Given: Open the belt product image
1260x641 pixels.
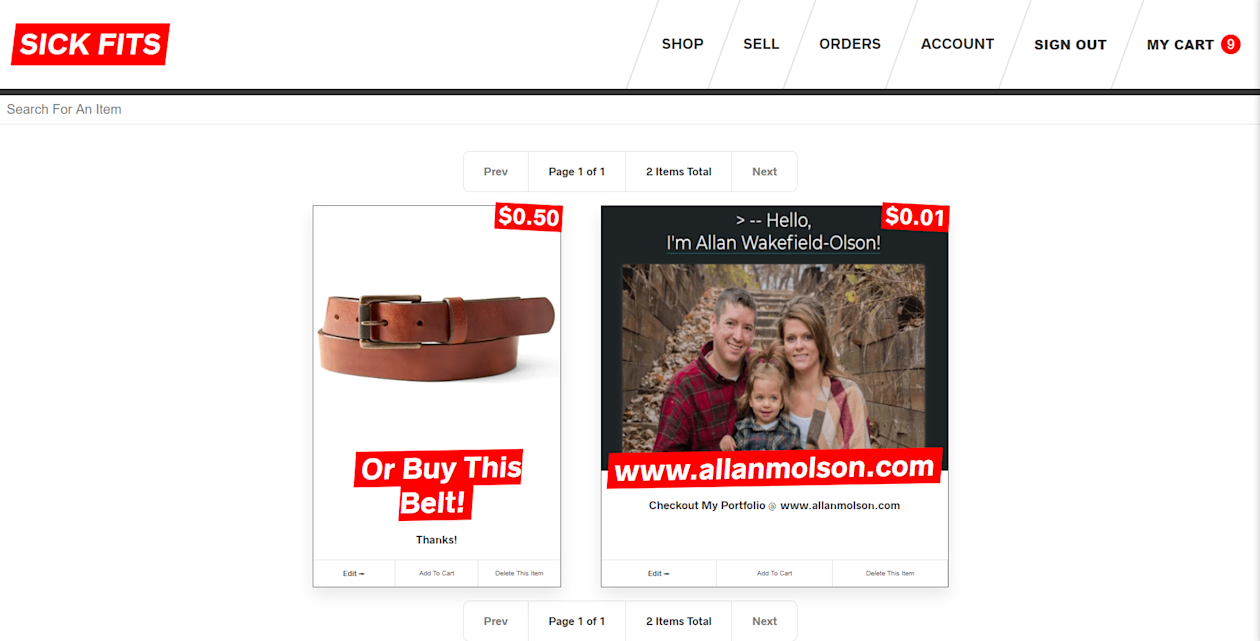Looking at the screenshot, I should (x=437, y=338).
